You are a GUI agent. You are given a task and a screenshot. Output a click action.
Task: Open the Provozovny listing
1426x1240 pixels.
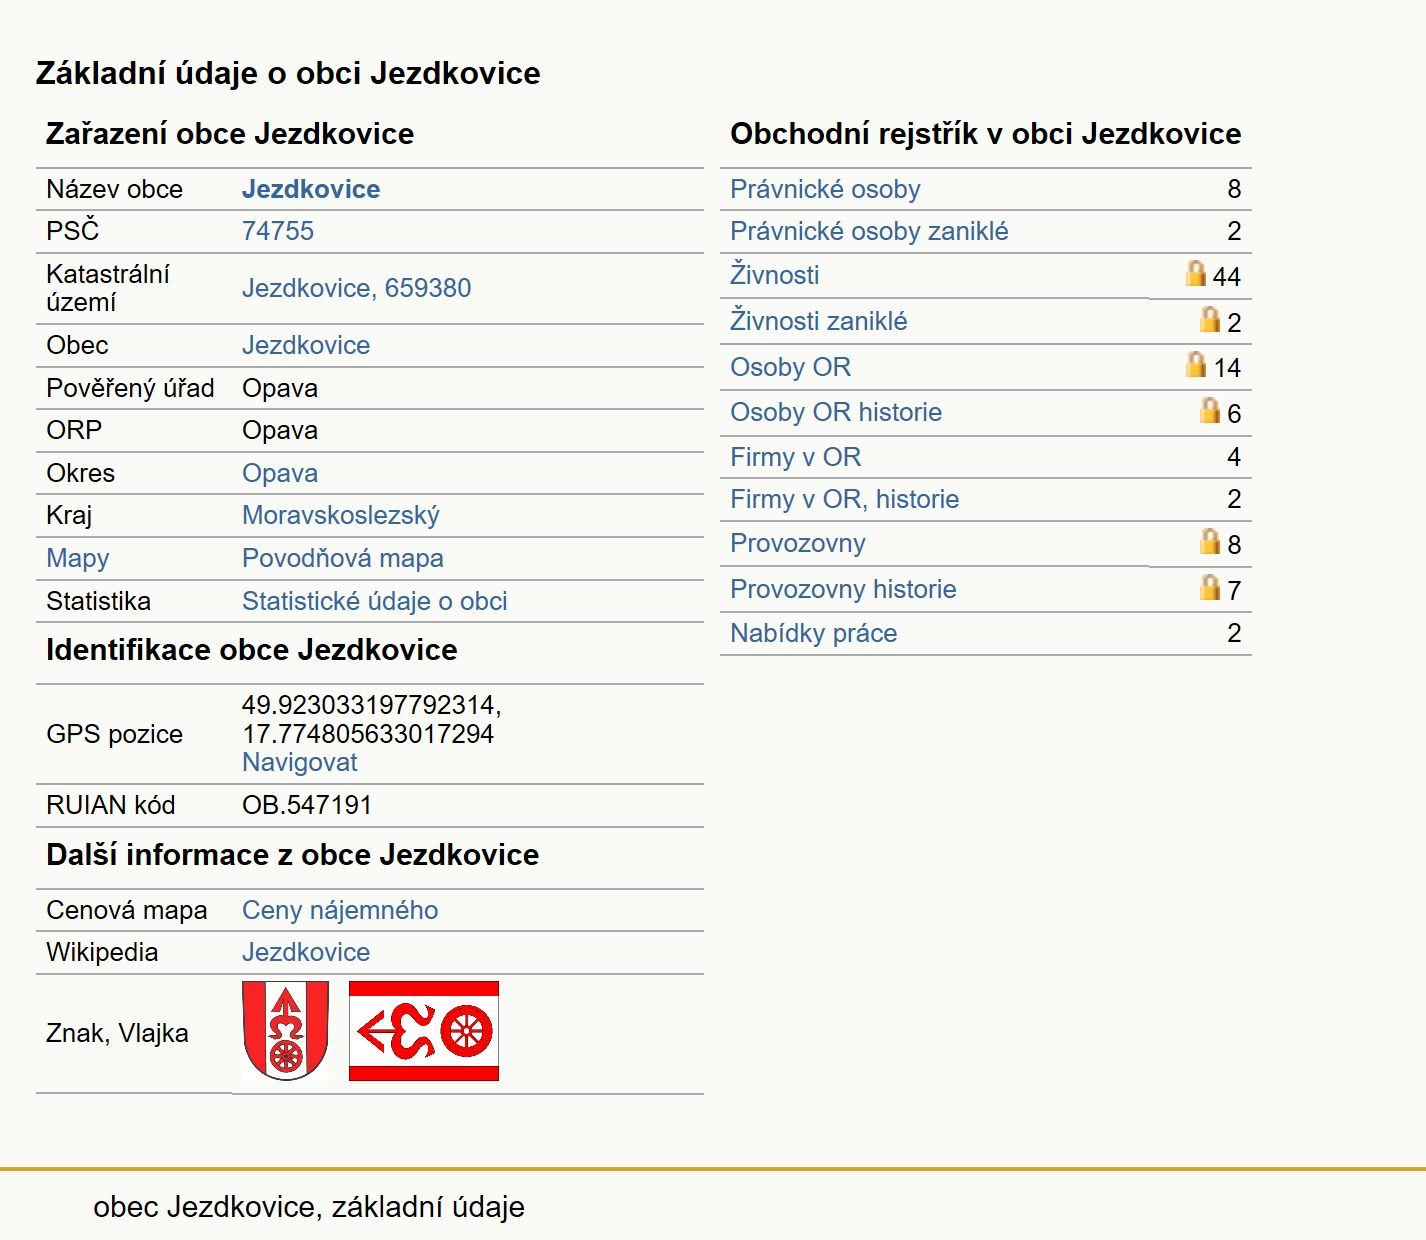pos(798,543)
